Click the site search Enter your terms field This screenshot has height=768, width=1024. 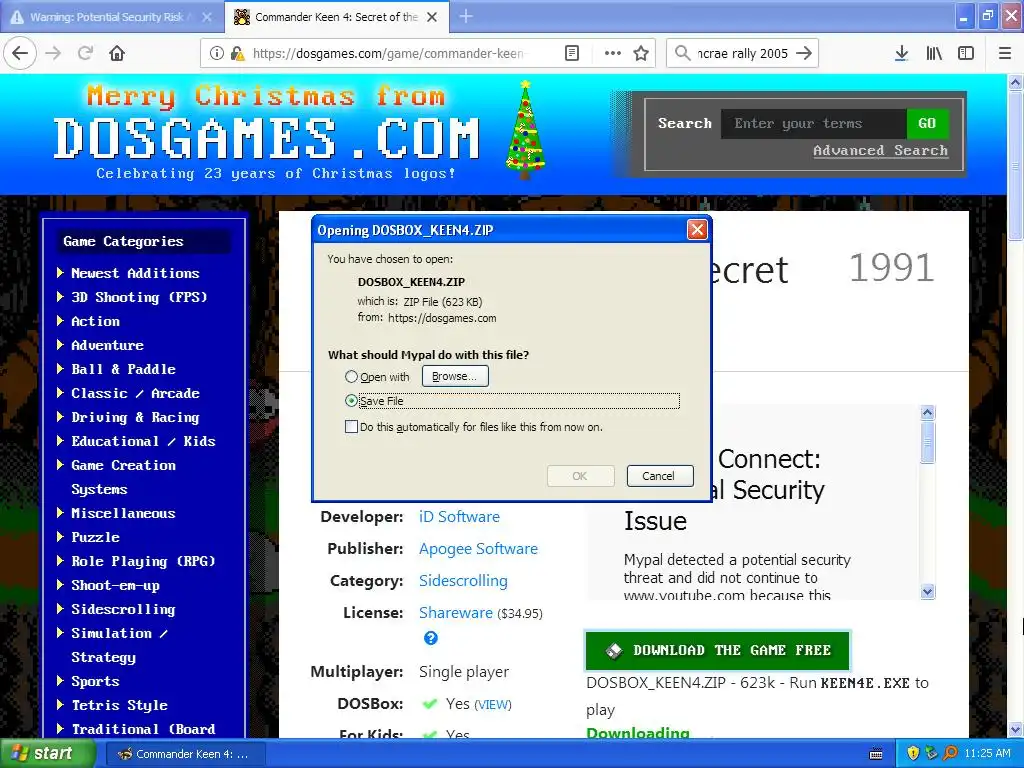pos(814,123)
